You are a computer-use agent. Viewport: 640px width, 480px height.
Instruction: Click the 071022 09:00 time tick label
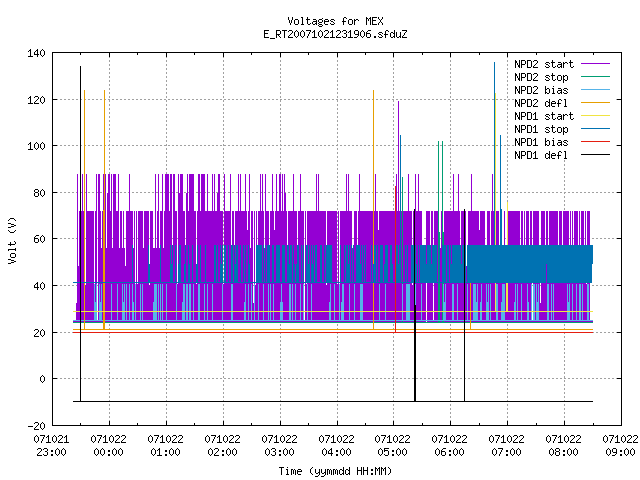[620, 446]
